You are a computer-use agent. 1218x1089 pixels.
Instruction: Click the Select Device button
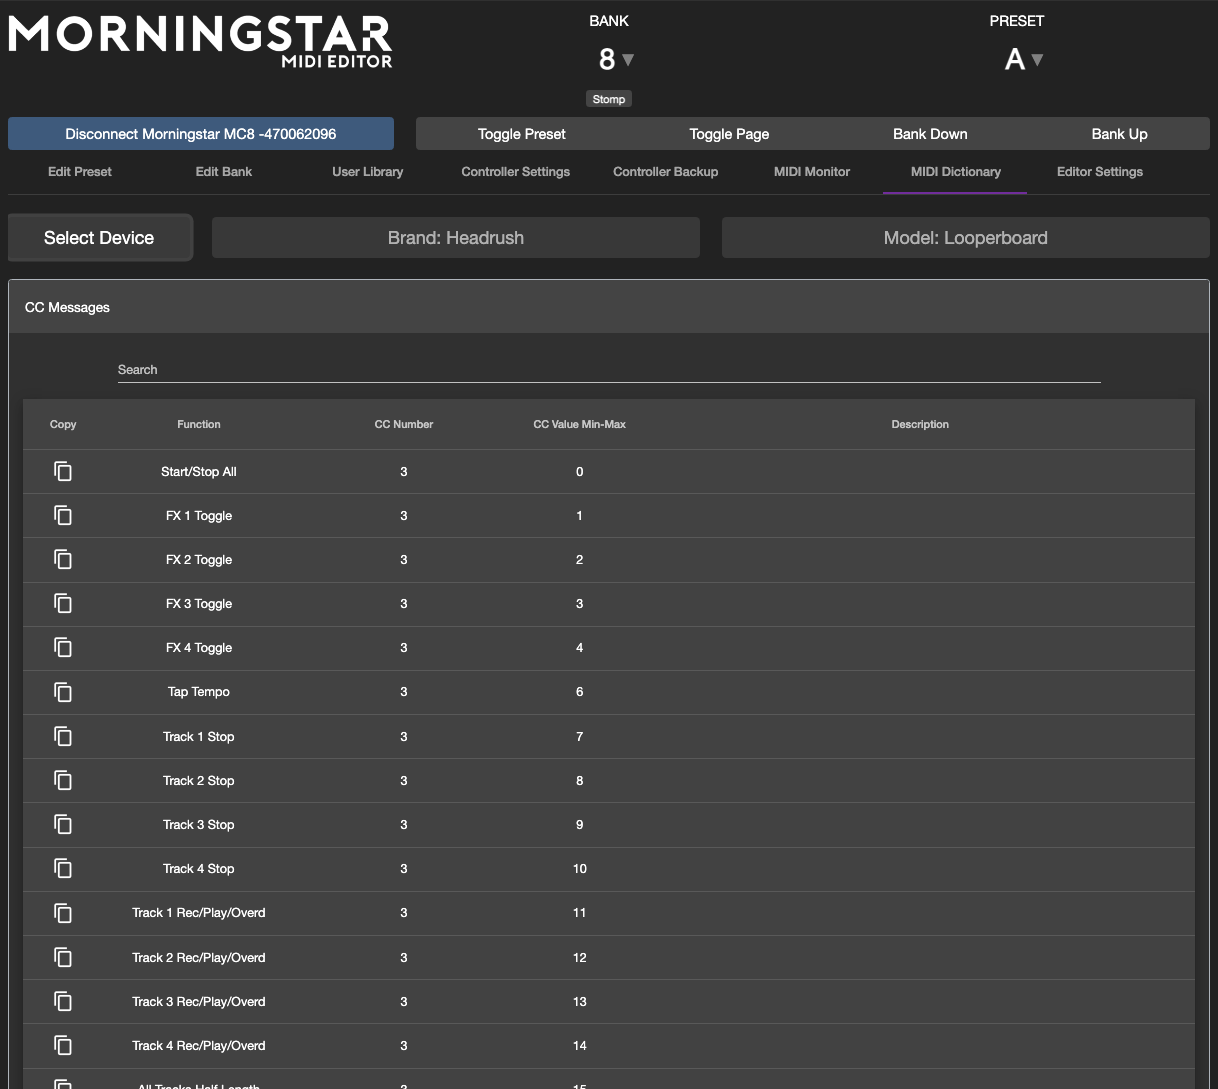tap(99, 238)
